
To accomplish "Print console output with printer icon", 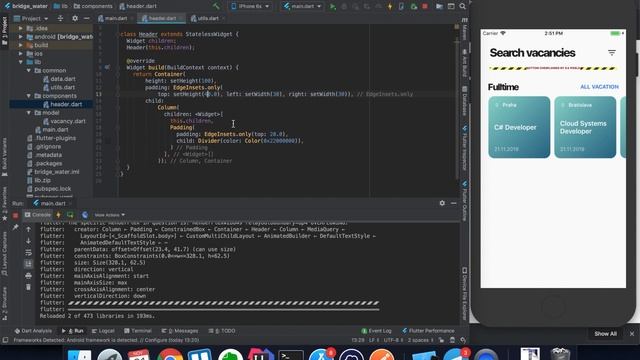I will pyautogui.click(x=28, y=276).
